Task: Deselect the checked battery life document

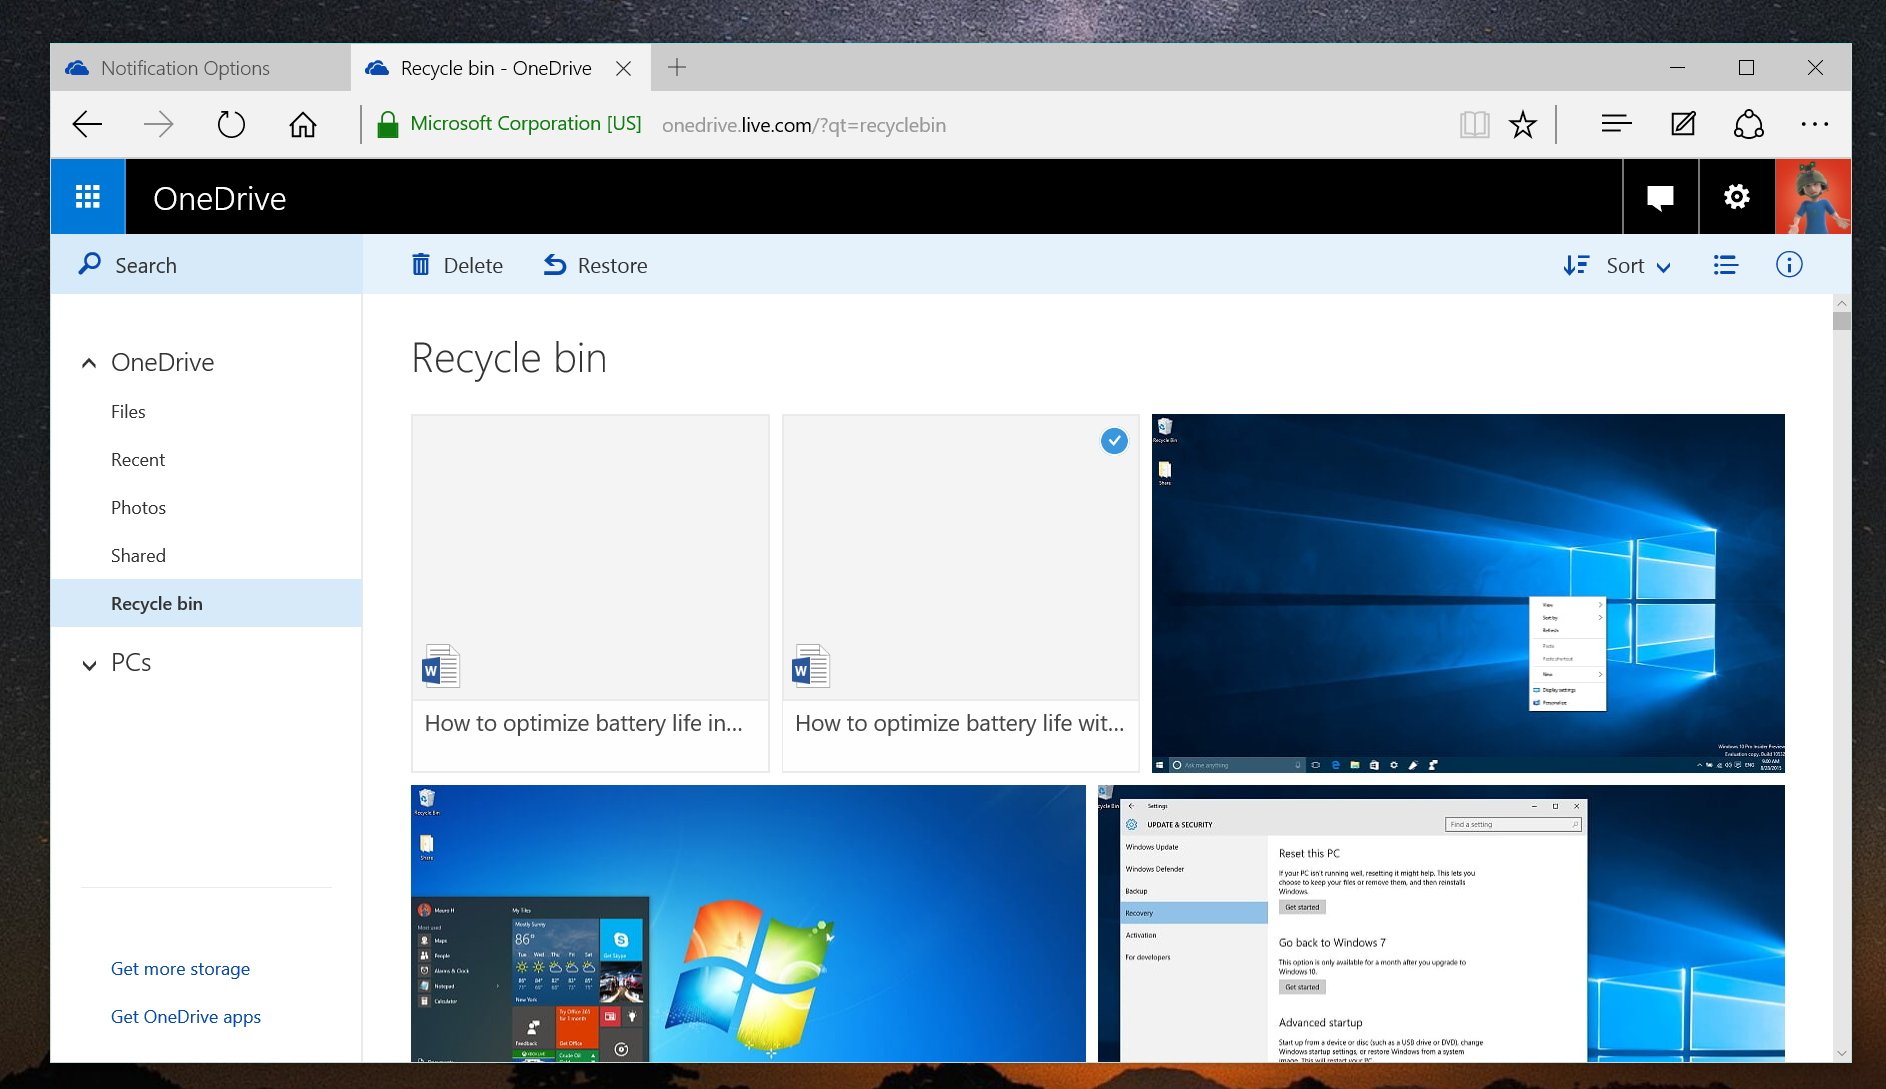Action: [1114, 440]
